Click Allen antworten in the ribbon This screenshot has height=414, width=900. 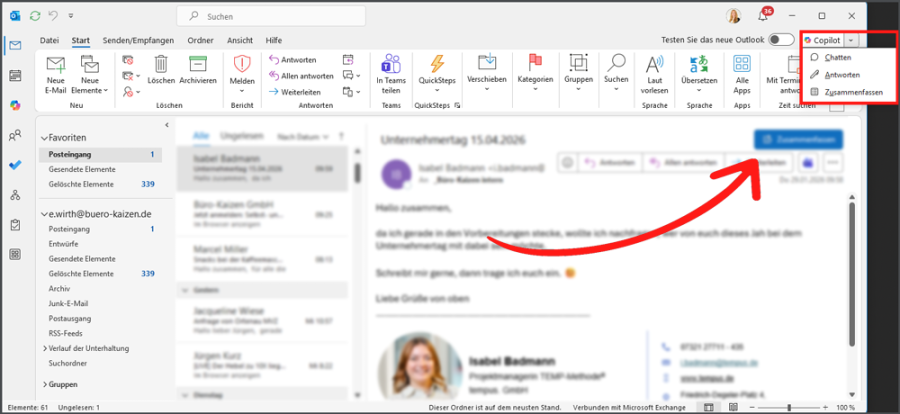pyautogui.click(x=301, y=76)
